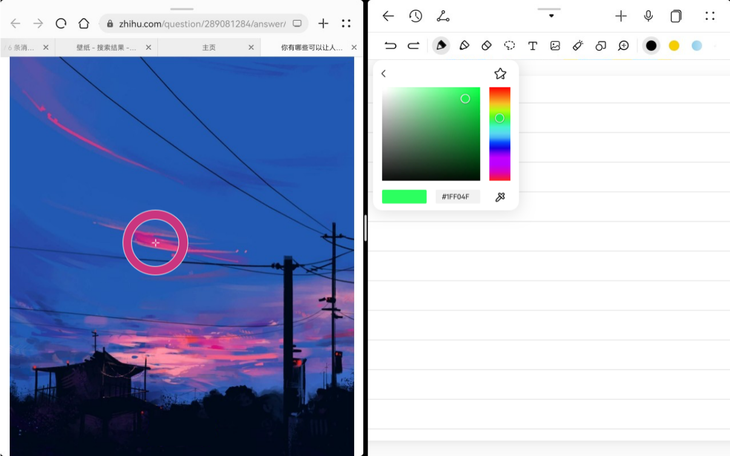The width and height of the screenshot is (730, 456).
Task: Select the magnifier zoom tool
Action: point(623,46)
